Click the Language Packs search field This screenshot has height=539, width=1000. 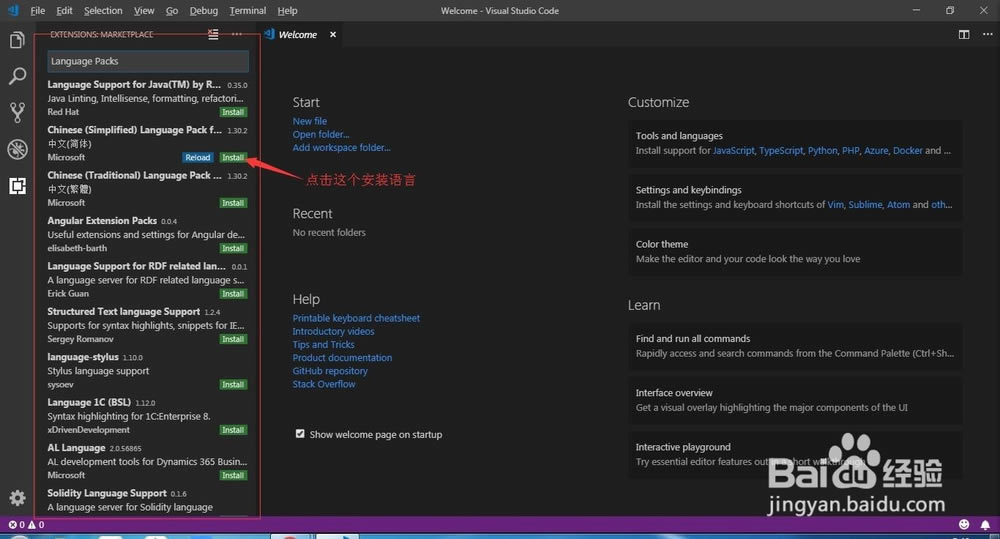148,61
